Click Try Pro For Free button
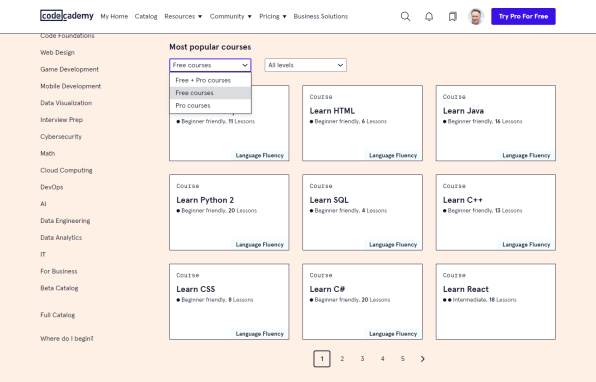 tap(523, 16)
